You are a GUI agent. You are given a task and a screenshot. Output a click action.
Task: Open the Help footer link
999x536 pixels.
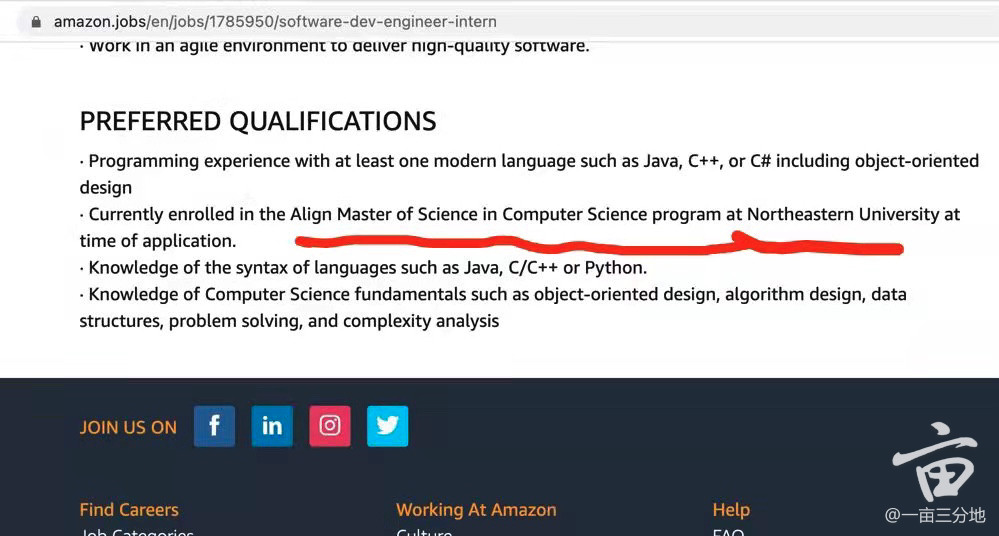point(731,510)
